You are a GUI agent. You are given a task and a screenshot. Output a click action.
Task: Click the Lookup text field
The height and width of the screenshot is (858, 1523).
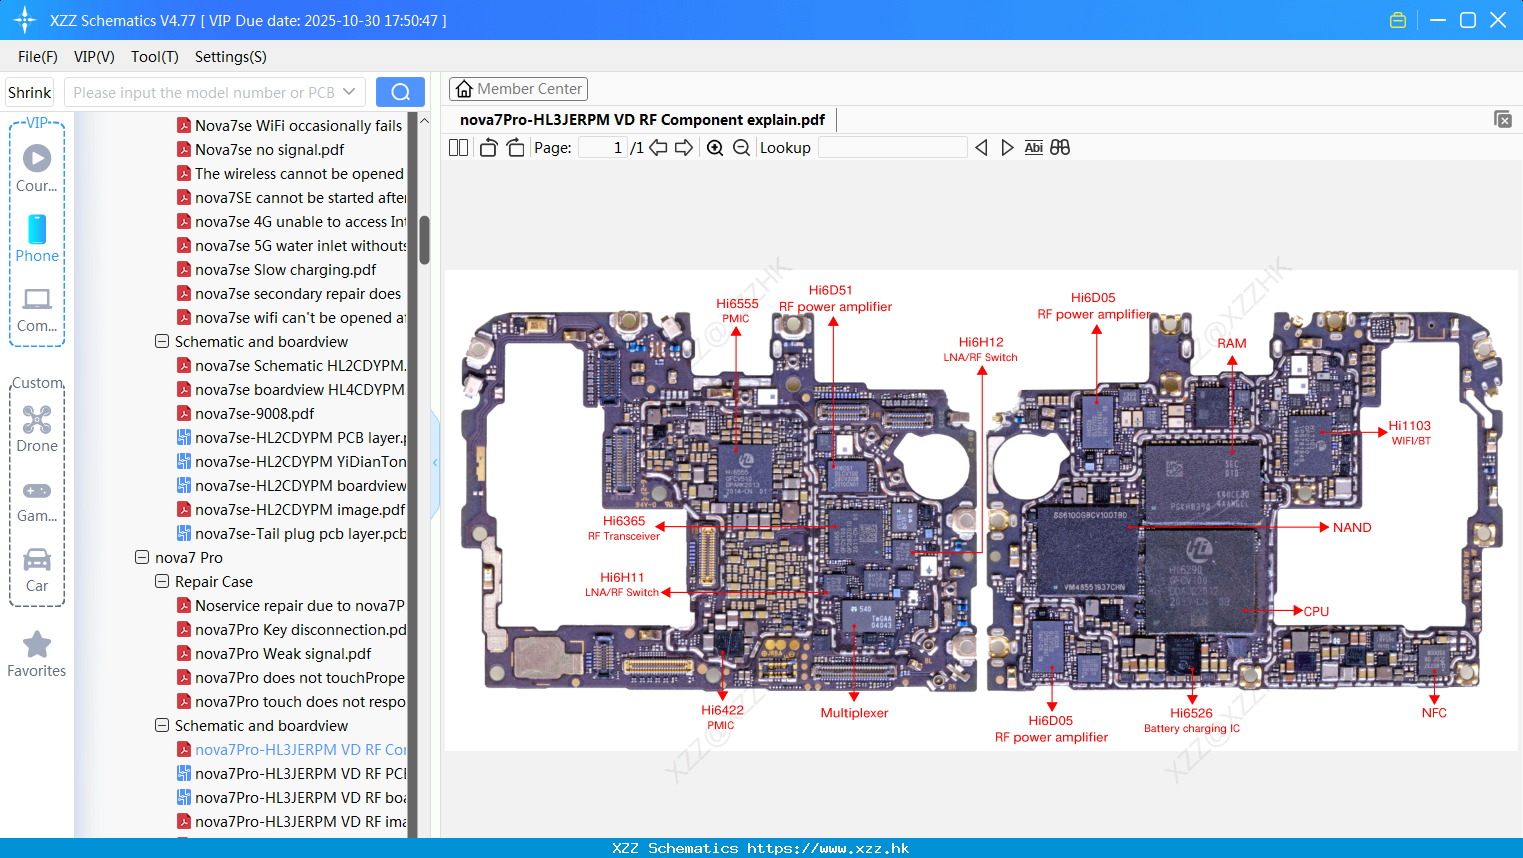(x=893, y=148)
